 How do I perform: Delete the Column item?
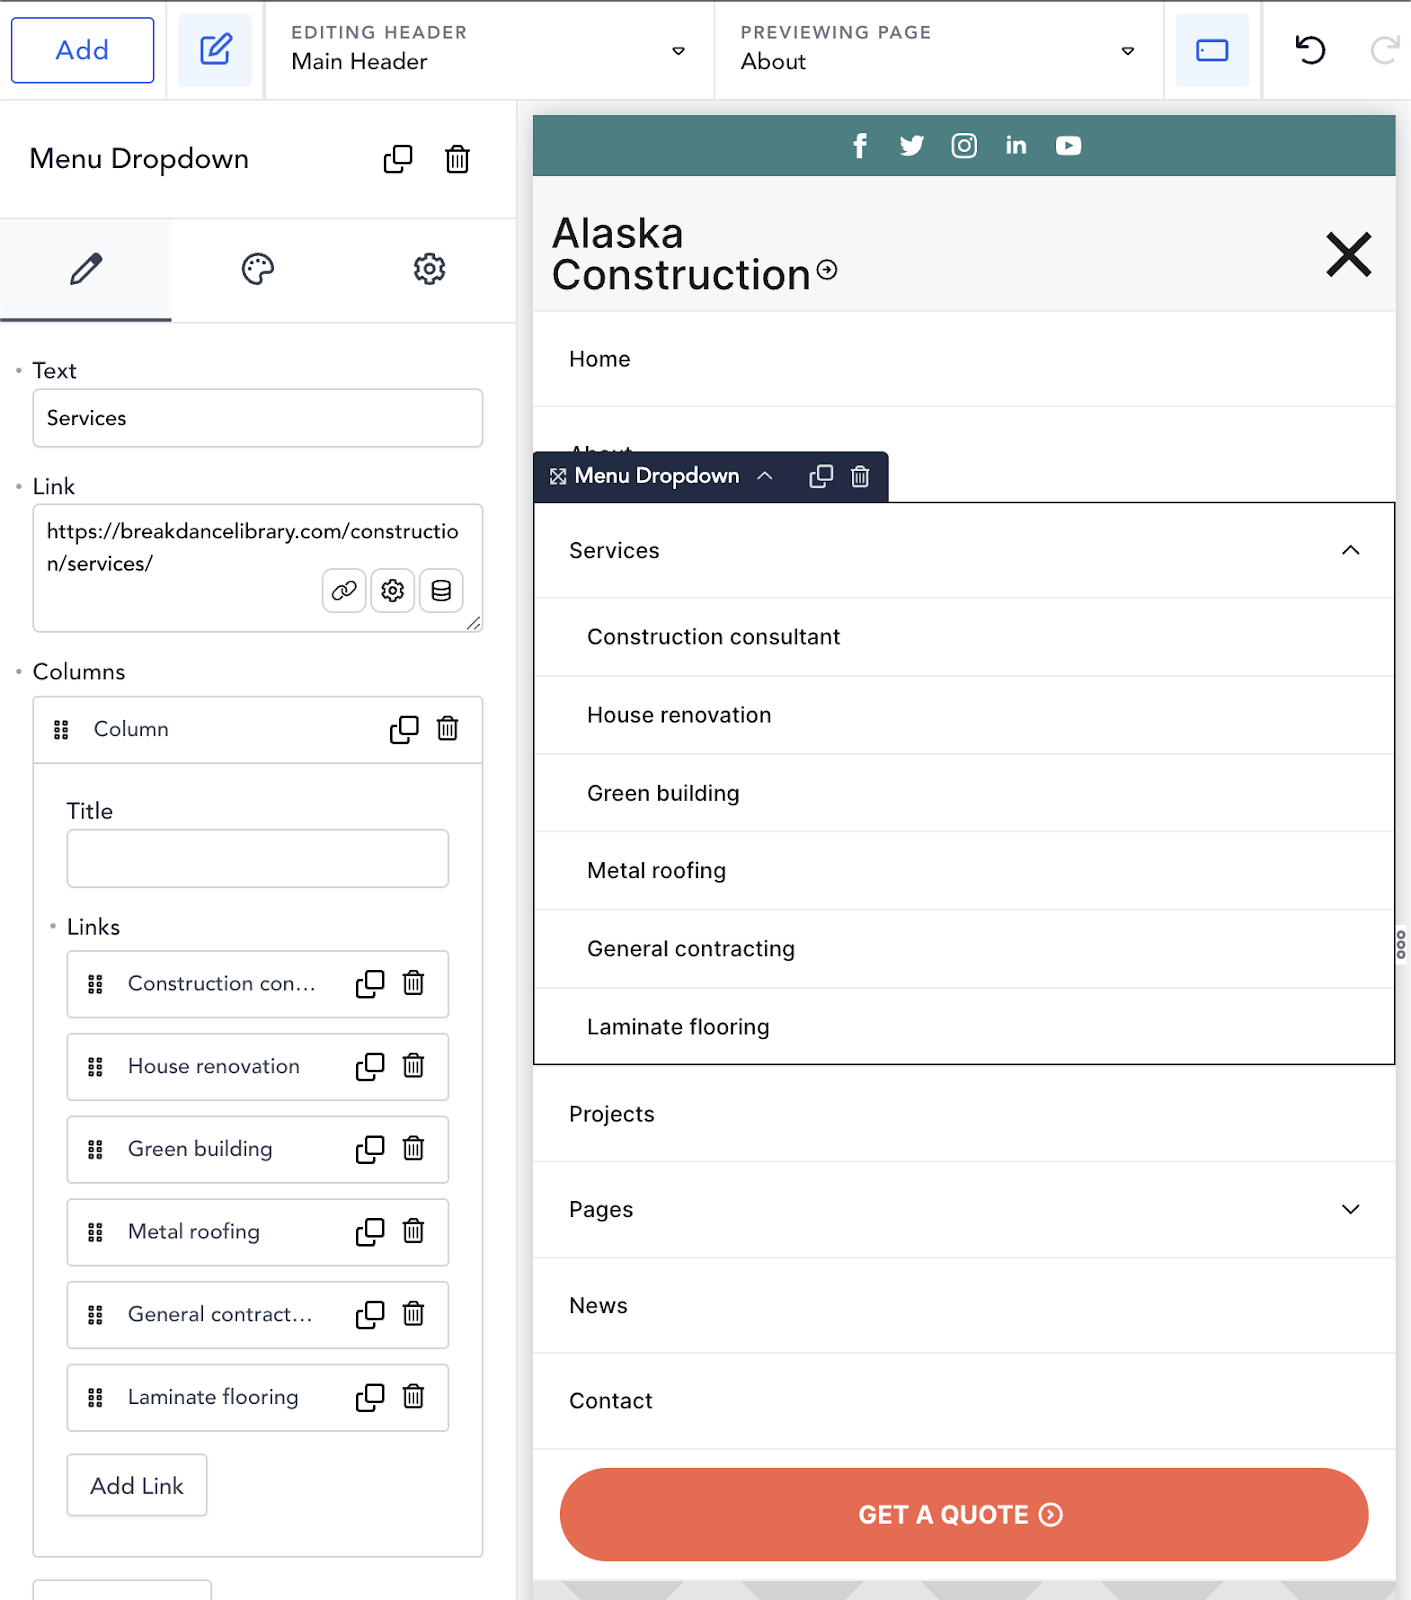(x=448, y=729)
